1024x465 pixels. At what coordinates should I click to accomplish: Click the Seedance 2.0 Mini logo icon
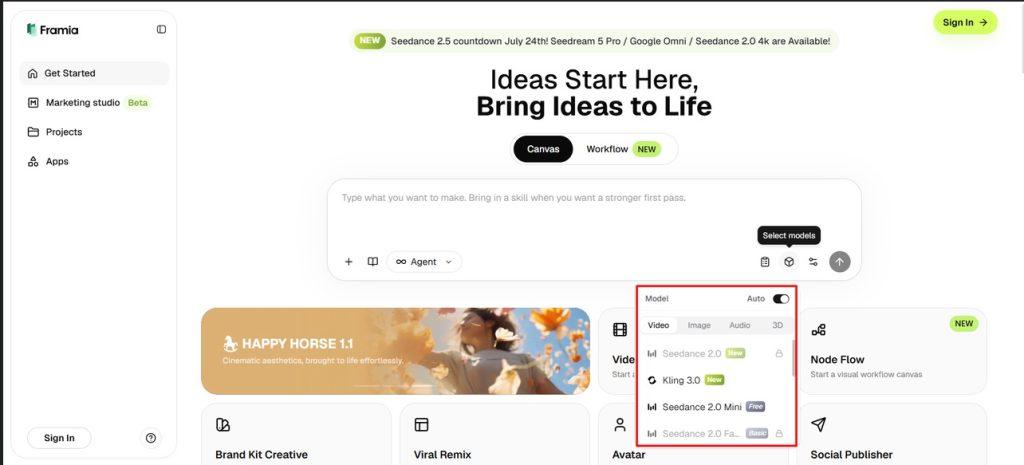coord(652,407)
